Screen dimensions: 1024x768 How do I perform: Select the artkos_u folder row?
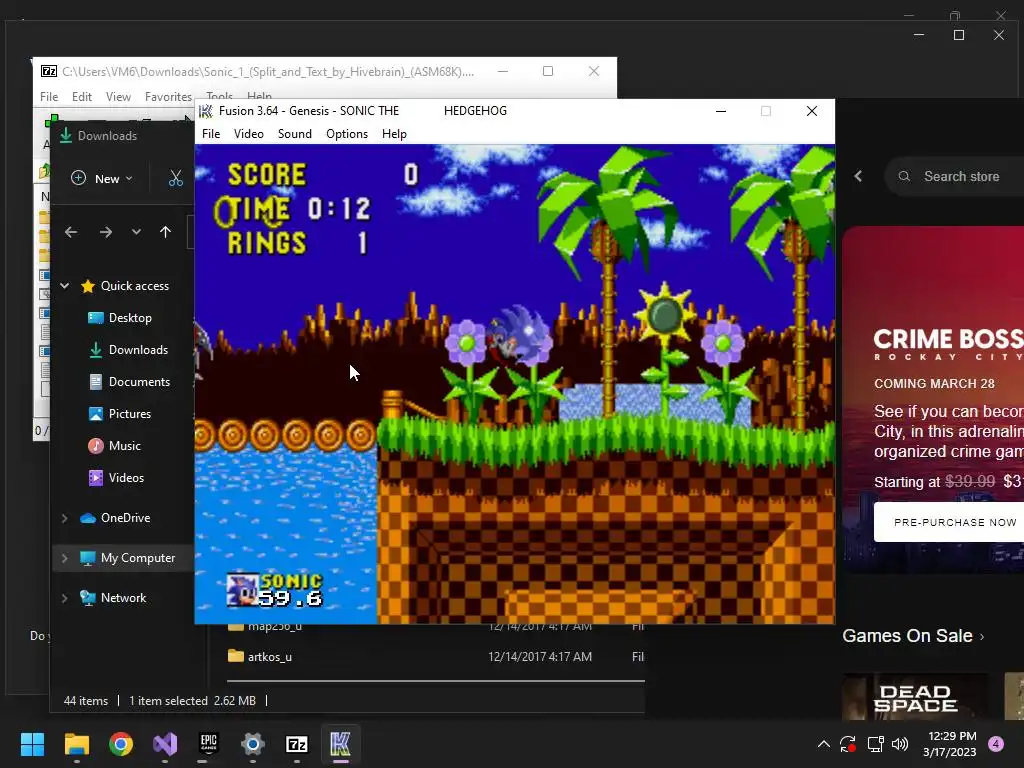pos(436,656)
